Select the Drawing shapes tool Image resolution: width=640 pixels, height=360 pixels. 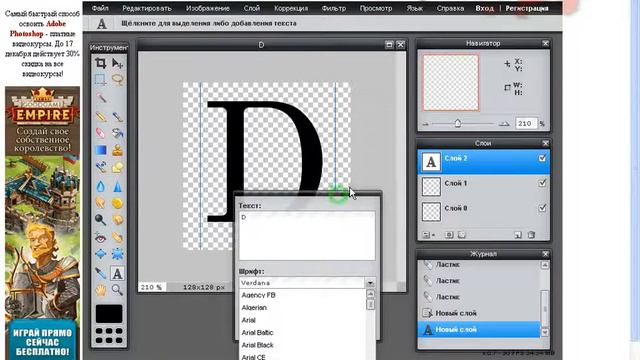pyautogui.click(x=118, y=167)
